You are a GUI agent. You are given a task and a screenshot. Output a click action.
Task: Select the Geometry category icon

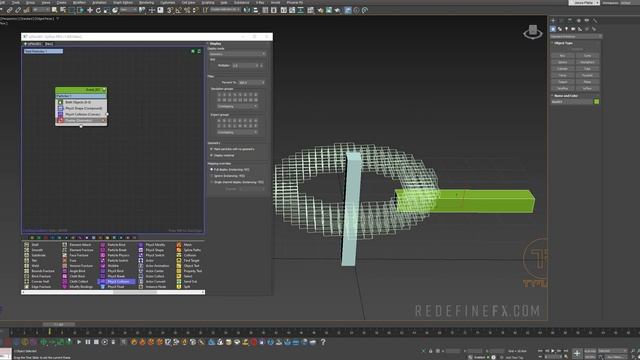pos(553,29)
